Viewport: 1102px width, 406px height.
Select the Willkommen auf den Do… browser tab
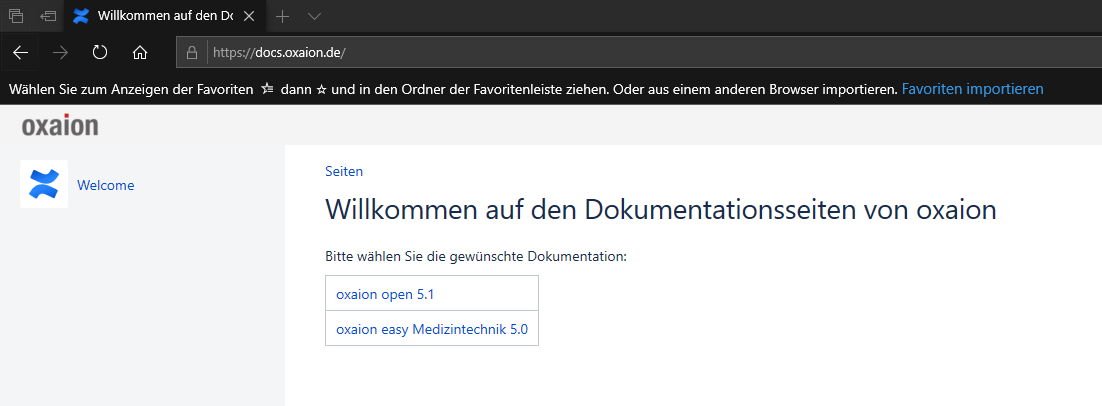[160, 16]
